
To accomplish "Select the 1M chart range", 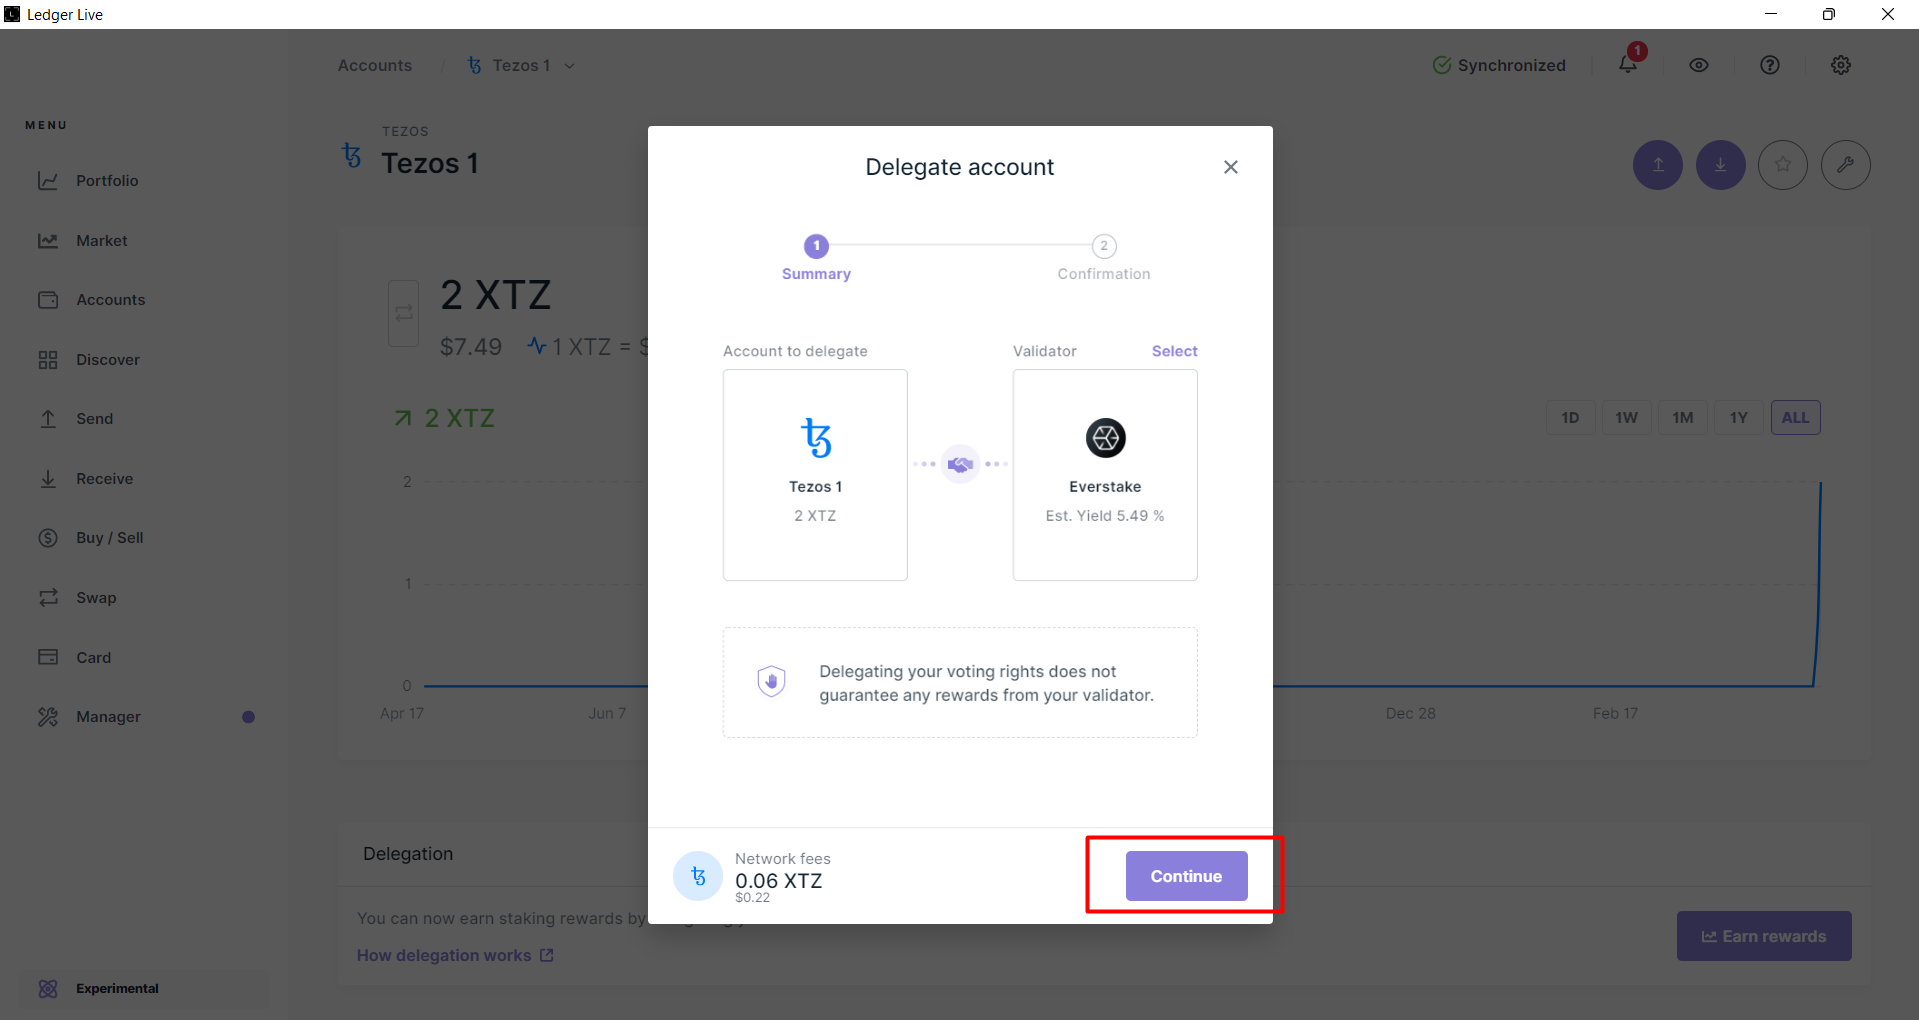I will pyautogui.click(x=1683, y=418).
